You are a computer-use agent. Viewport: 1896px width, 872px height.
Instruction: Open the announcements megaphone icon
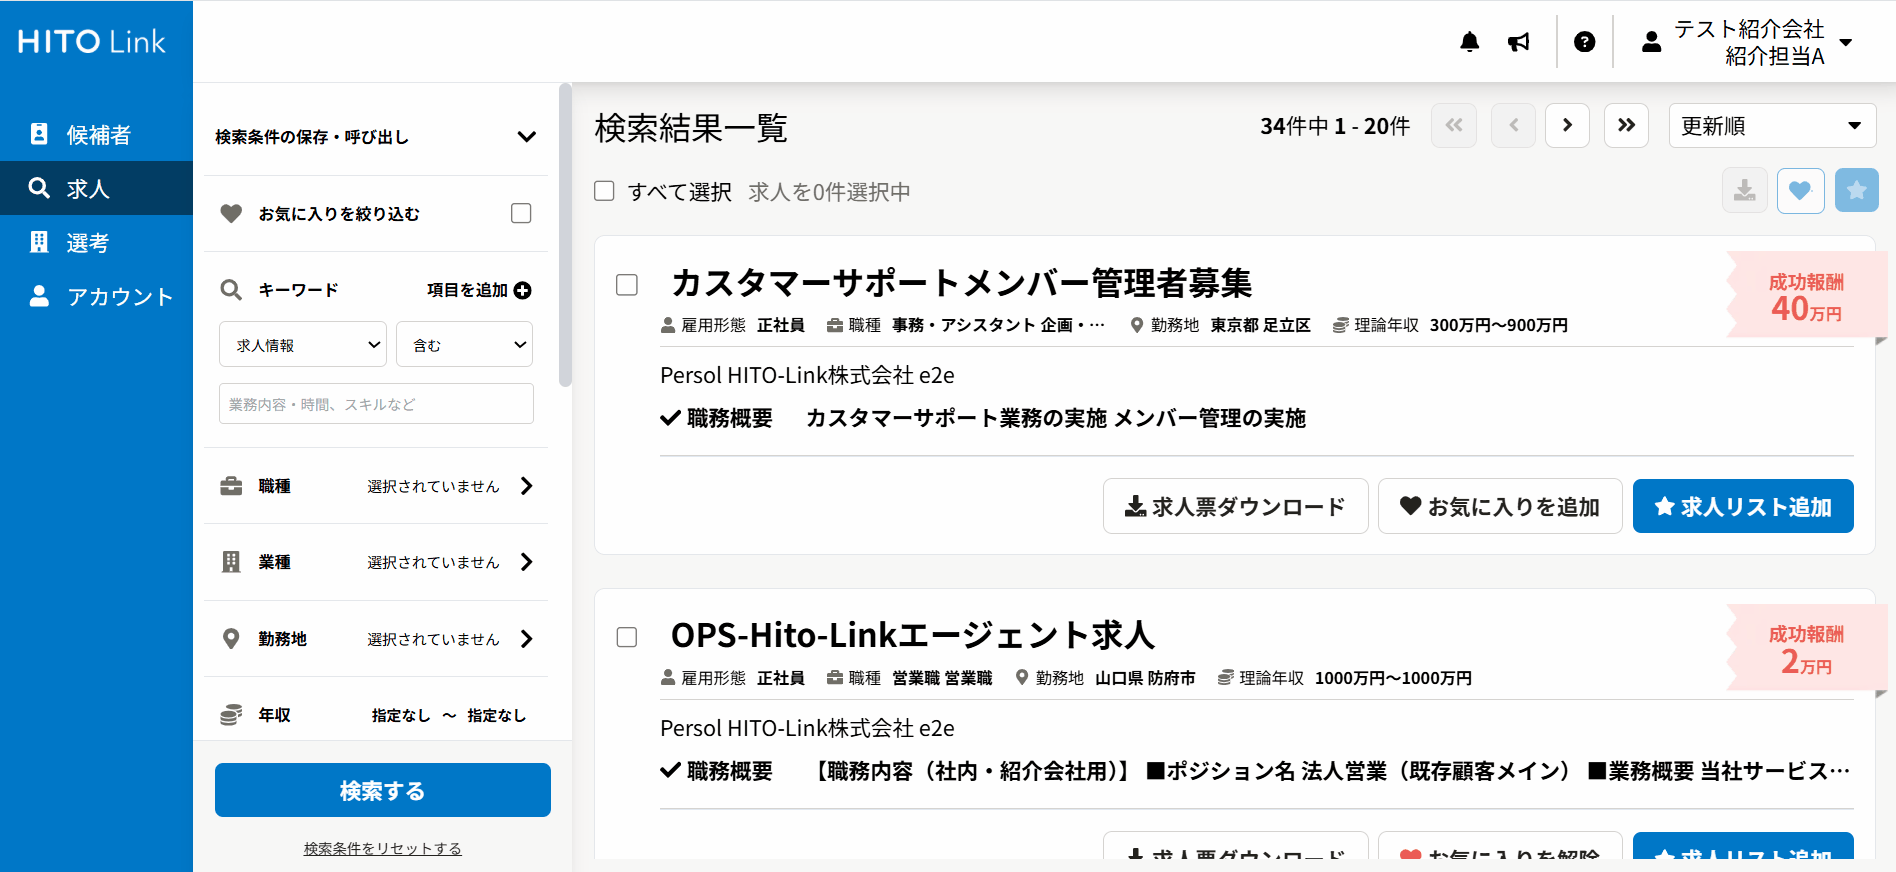point(1519,42)
